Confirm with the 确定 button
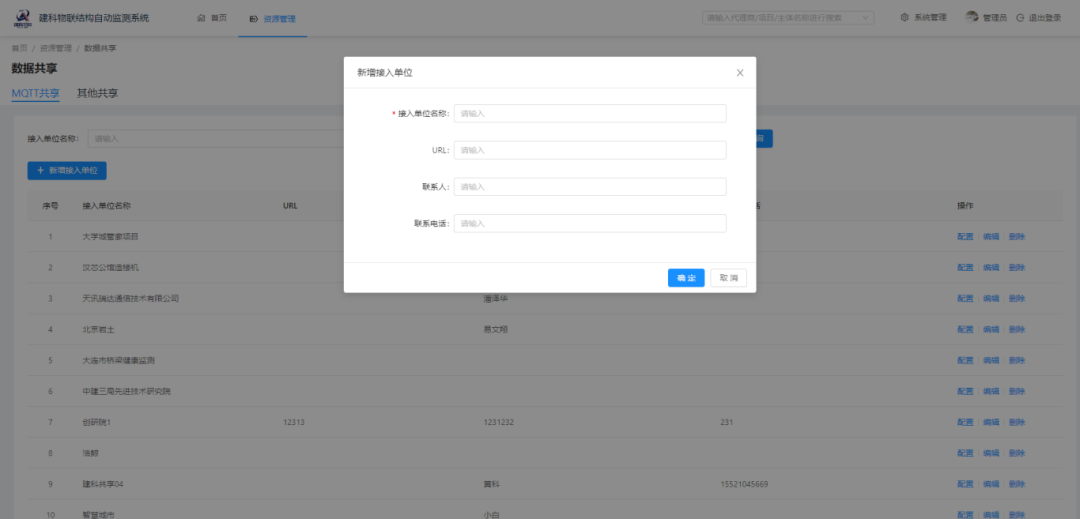This screenshot has height=519, width=1080. point(686,278)
